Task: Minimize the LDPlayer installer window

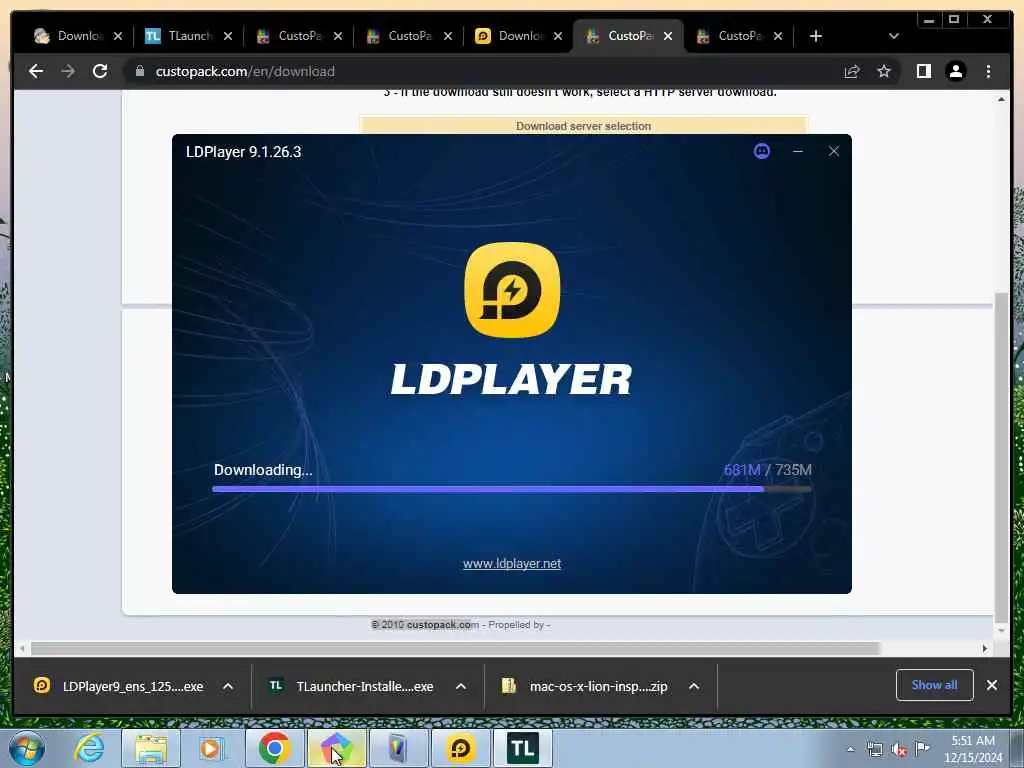Action: coord(797,152)
